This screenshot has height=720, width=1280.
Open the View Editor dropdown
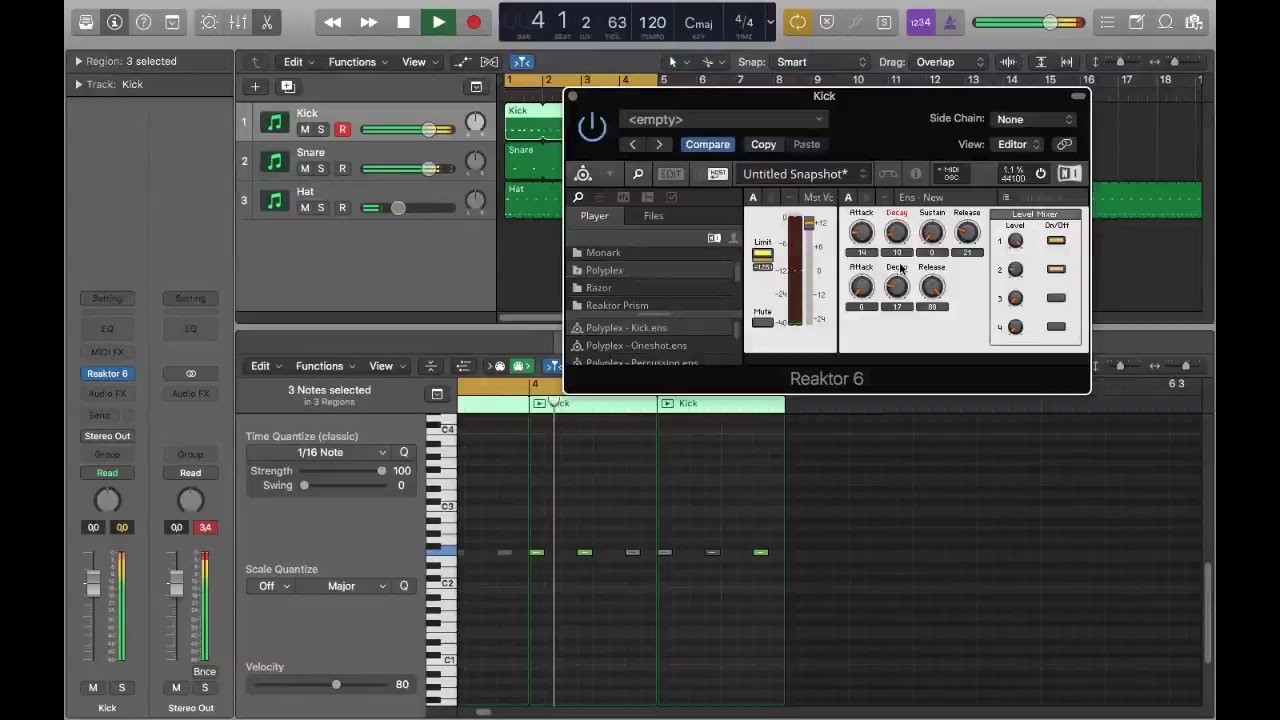[x=1018, y=144]
